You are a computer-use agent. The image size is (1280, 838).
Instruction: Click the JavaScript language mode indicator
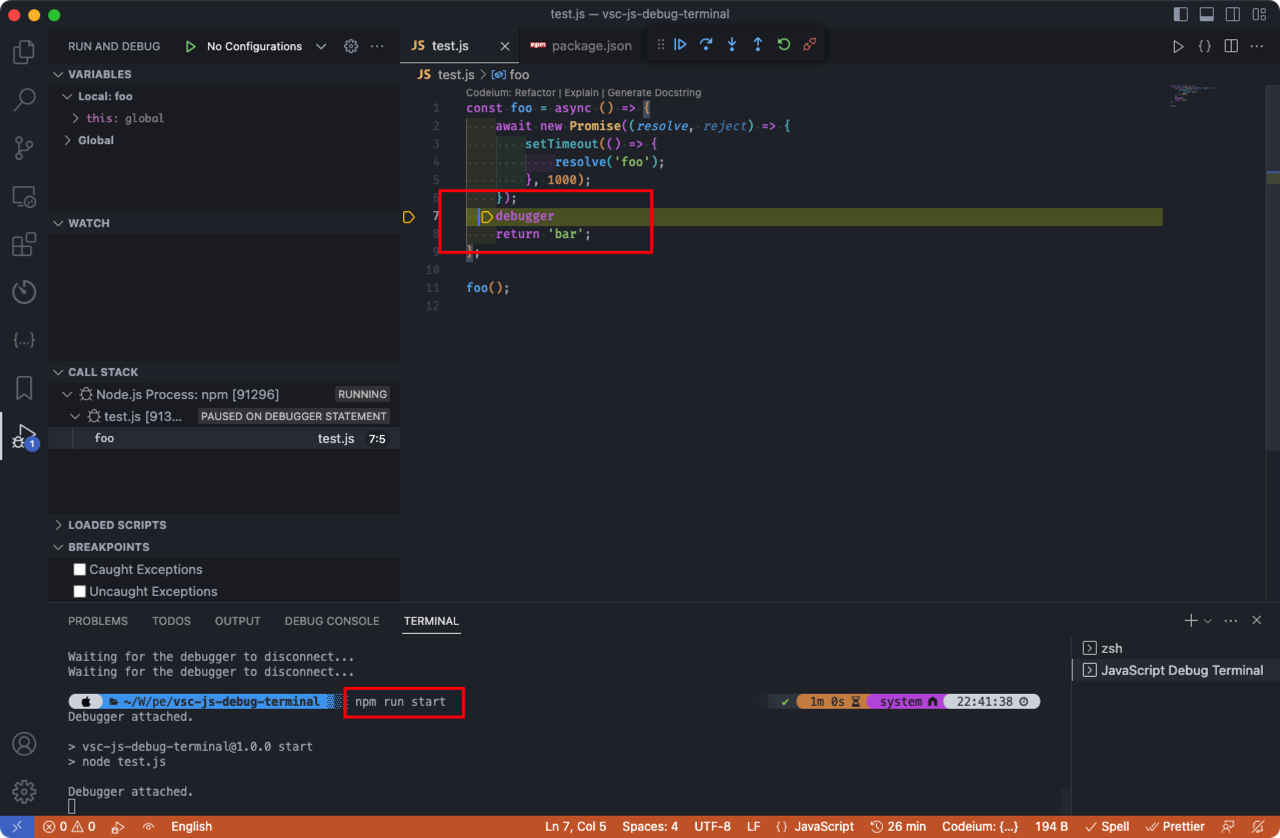[815, 826]
